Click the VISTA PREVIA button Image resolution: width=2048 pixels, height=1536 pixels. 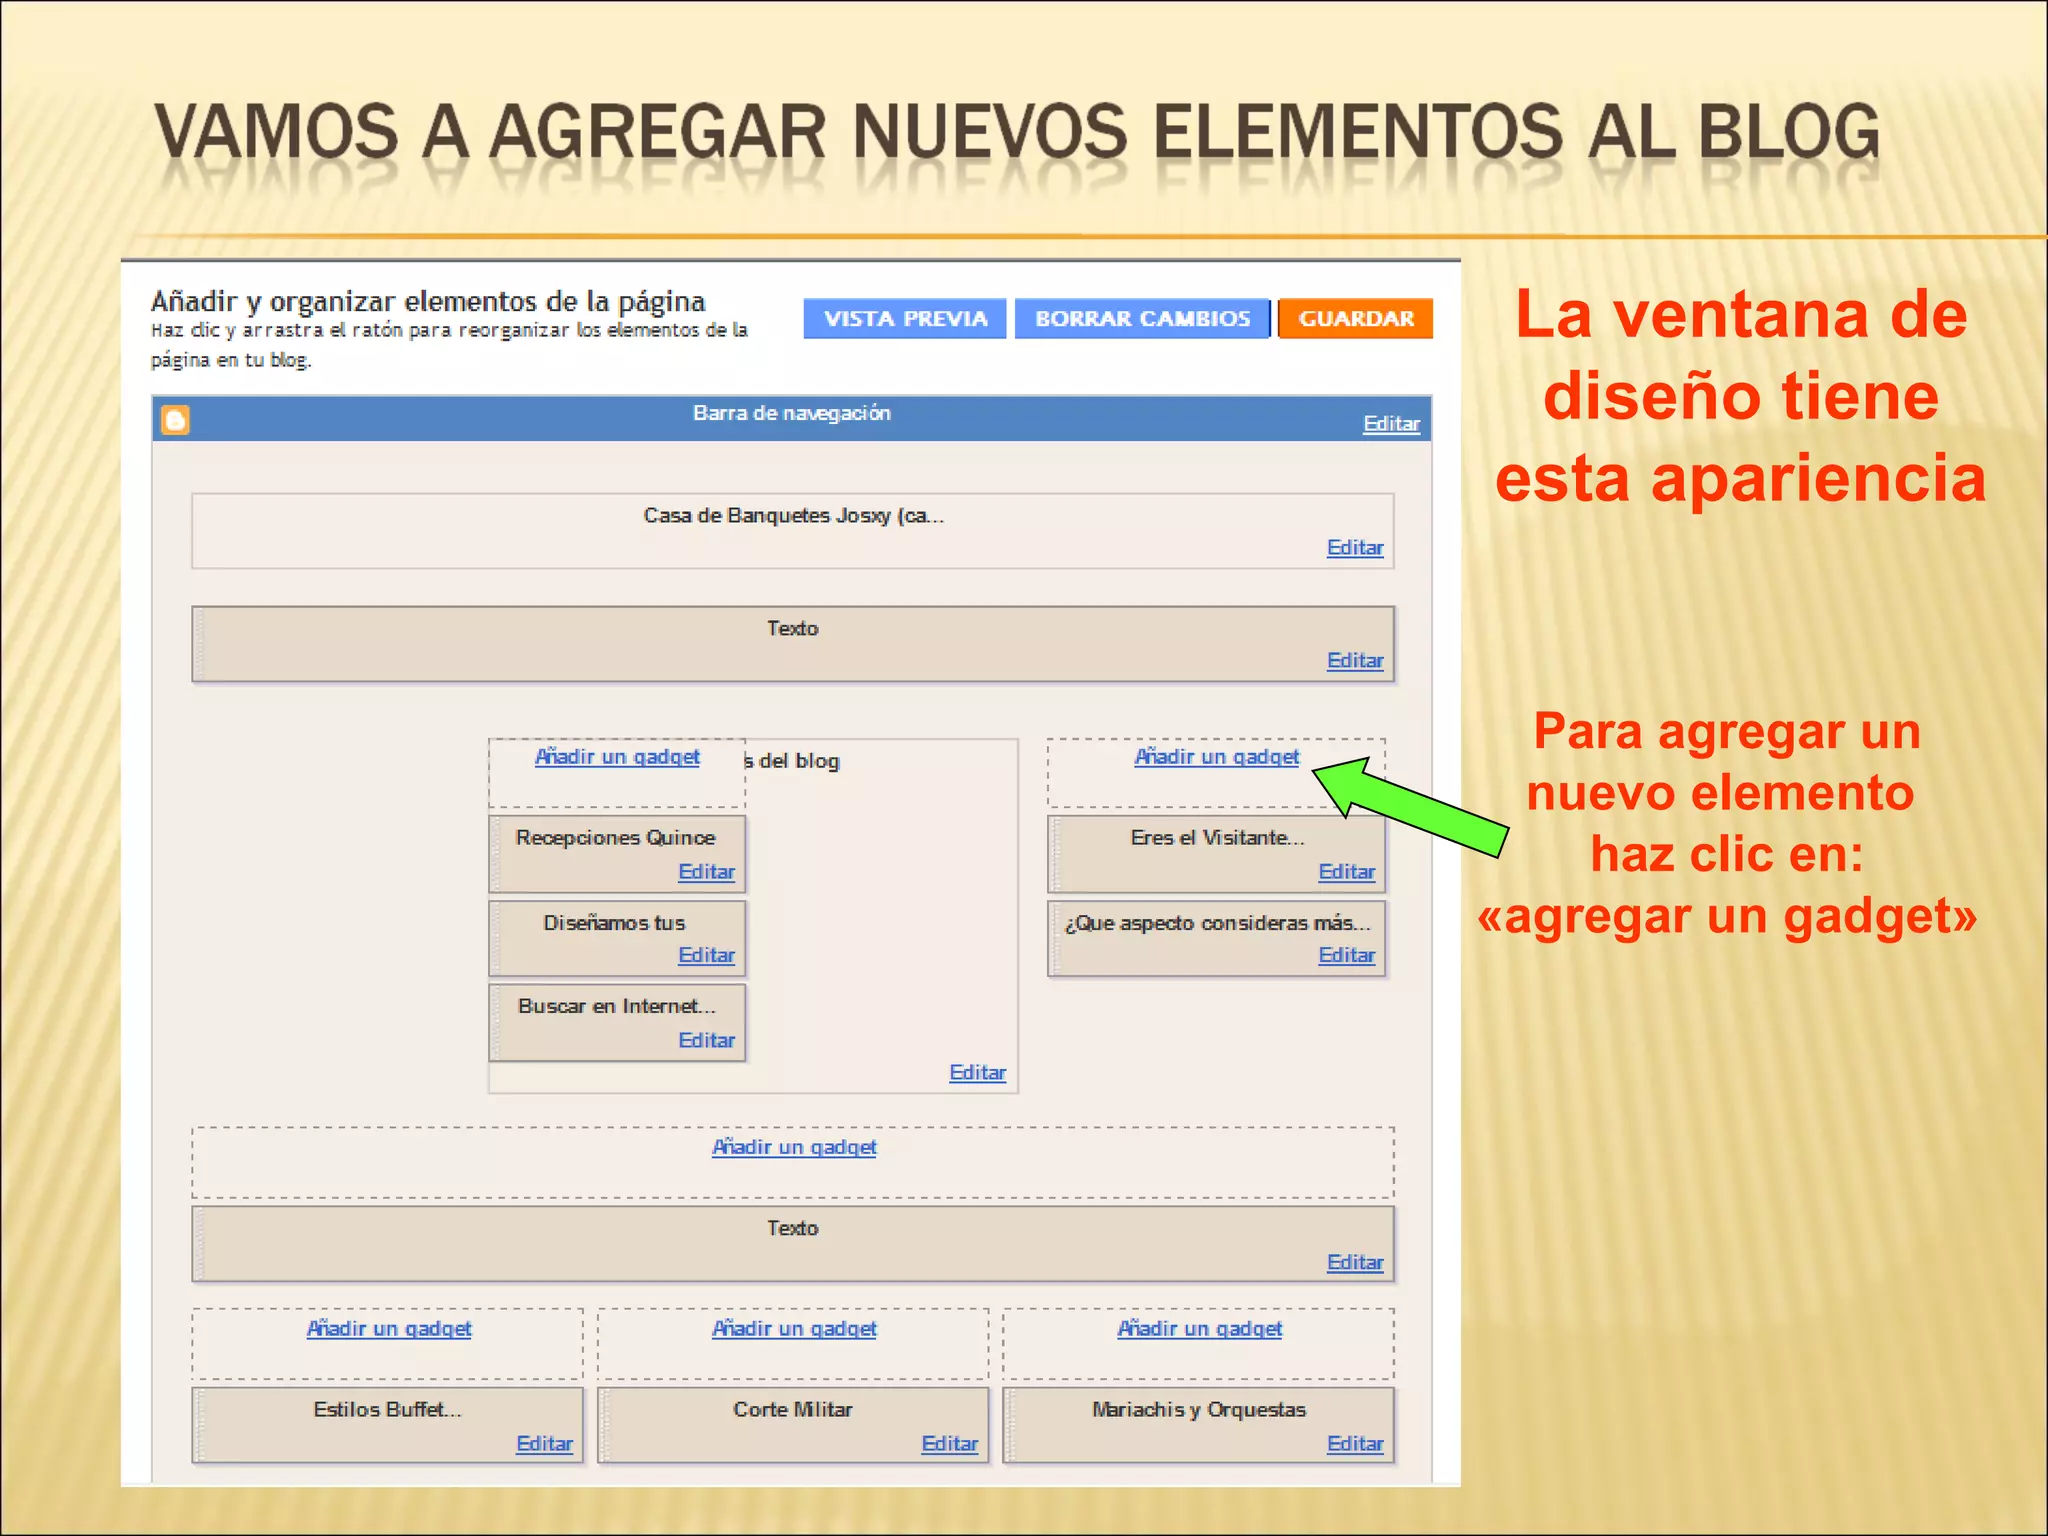coord(905,319)
